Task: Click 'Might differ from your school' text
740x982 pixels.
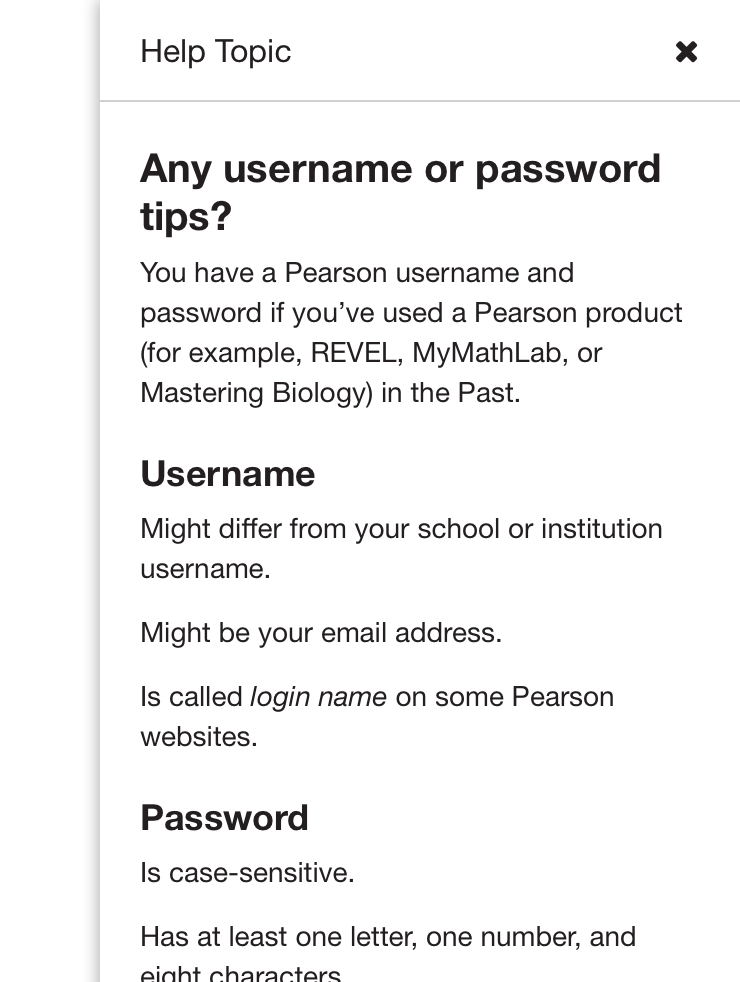Action: pos(320,529)
